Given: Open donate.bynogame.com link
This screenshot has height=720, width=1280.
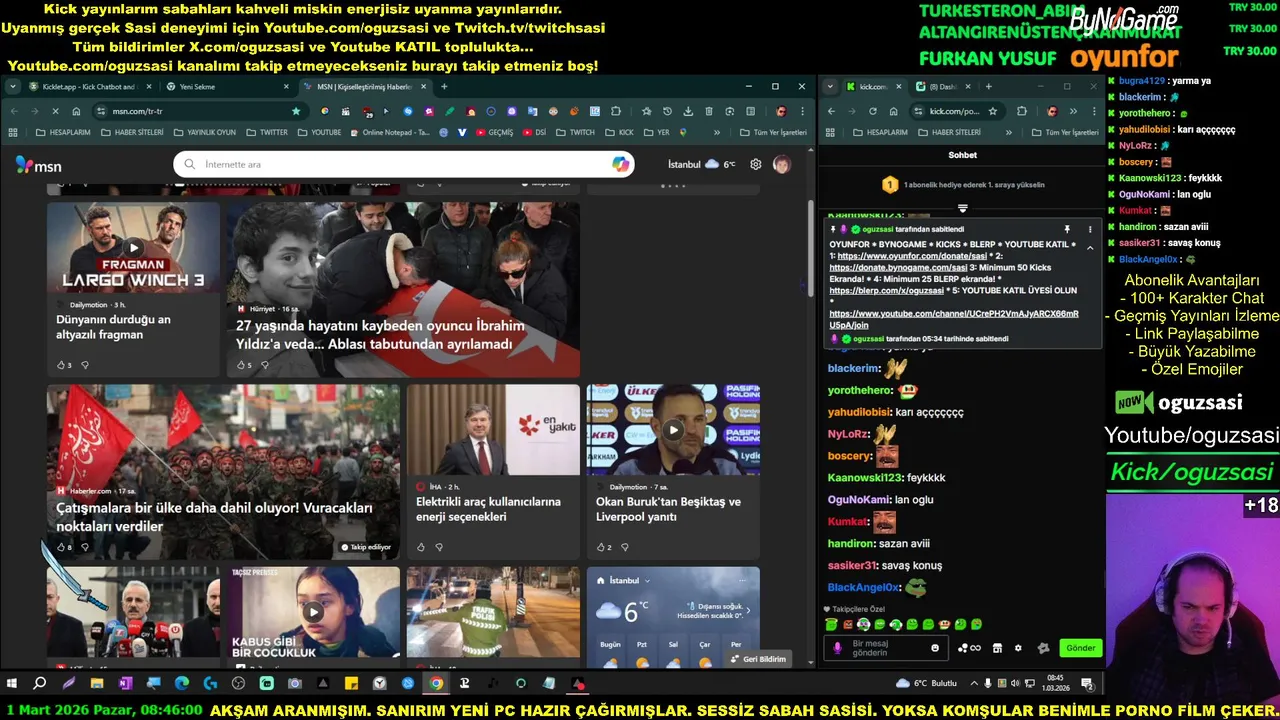Looking at the screenshot, I should (898, 267).
